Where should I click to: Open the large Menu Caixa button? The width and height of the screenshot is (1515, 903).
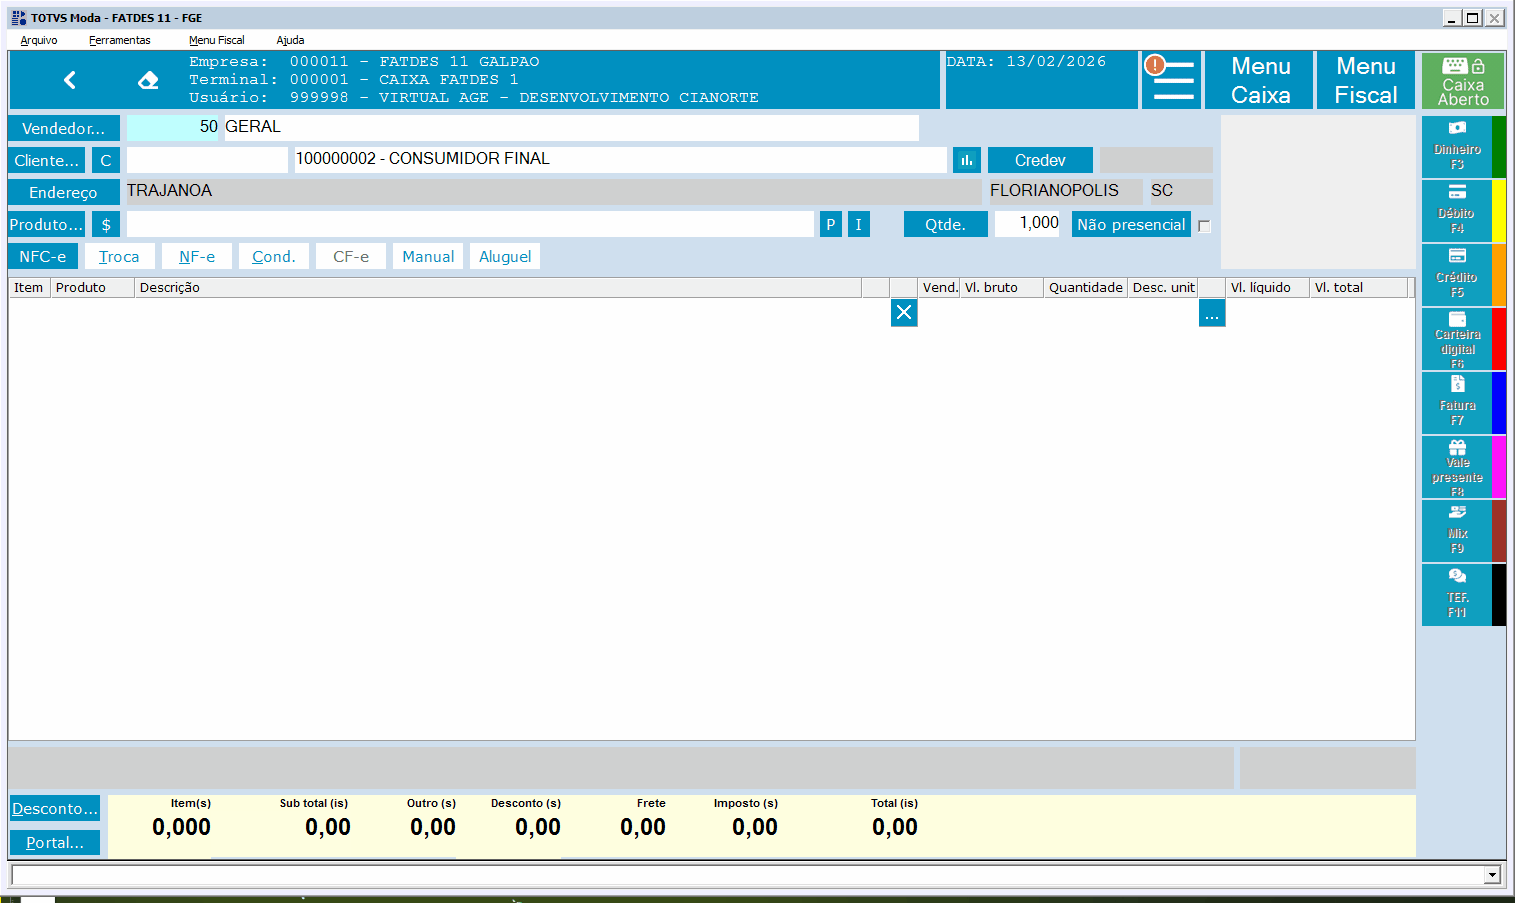(x=1260, y=80)
